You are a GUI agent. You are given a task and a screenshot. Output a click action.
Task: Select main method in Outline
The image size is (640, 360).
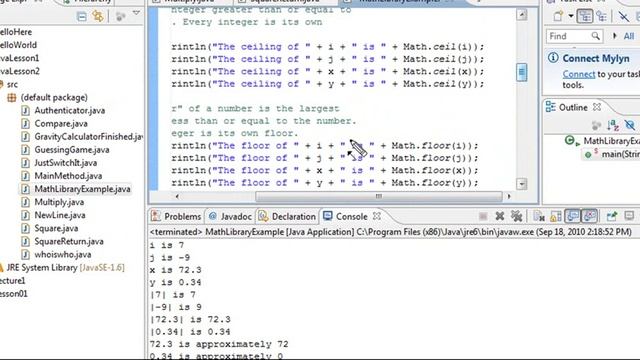coord(612,154)
